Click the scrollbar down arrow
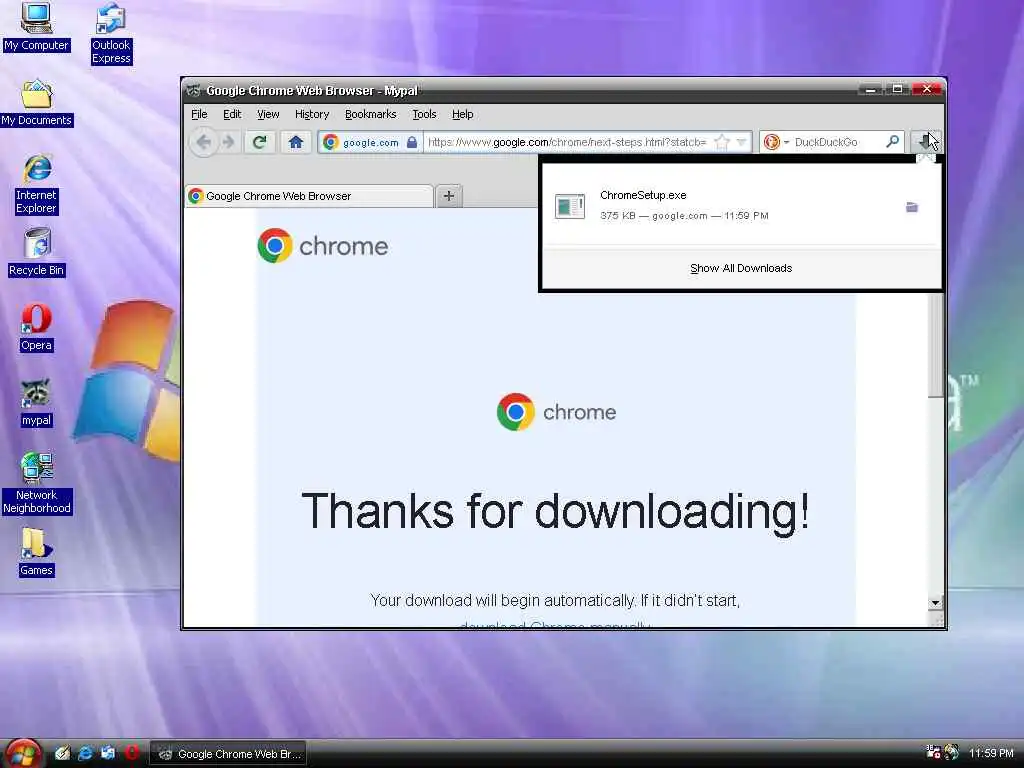Screen dimensions: 1024x768 [x=935, y=602]
